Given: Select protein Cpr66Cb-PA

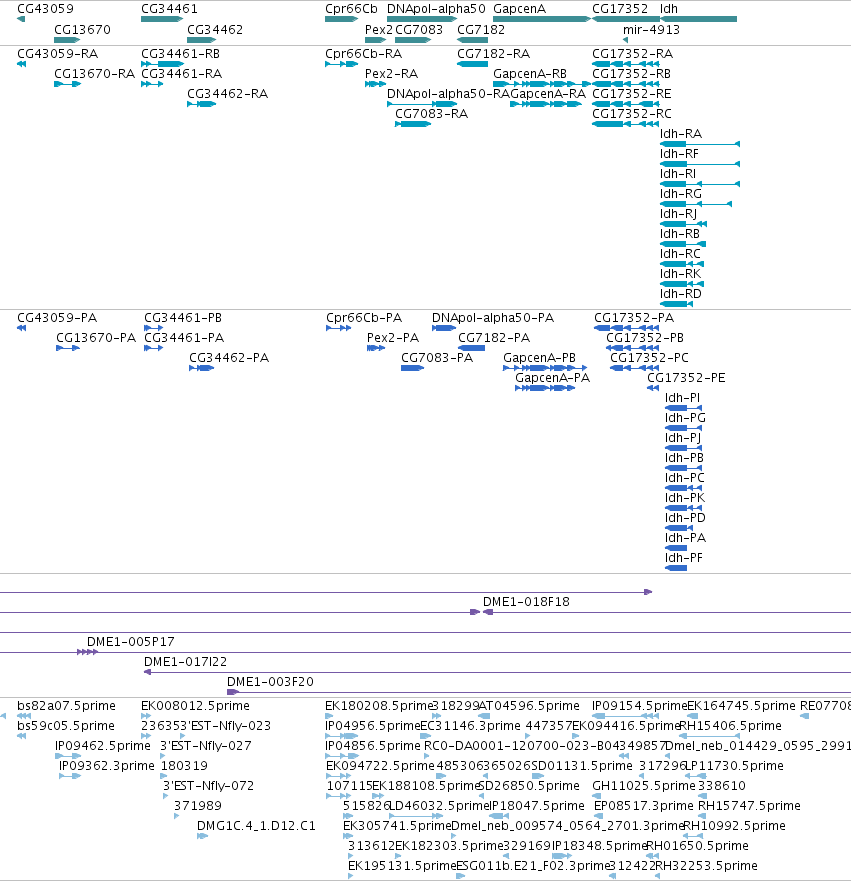Looking at the screenshot, I should (364, 318).
